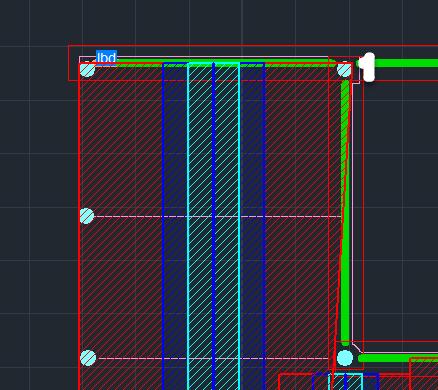Click the dark blue band right of cyan rectangle
438x390 pixels.
tap(253, 226)
